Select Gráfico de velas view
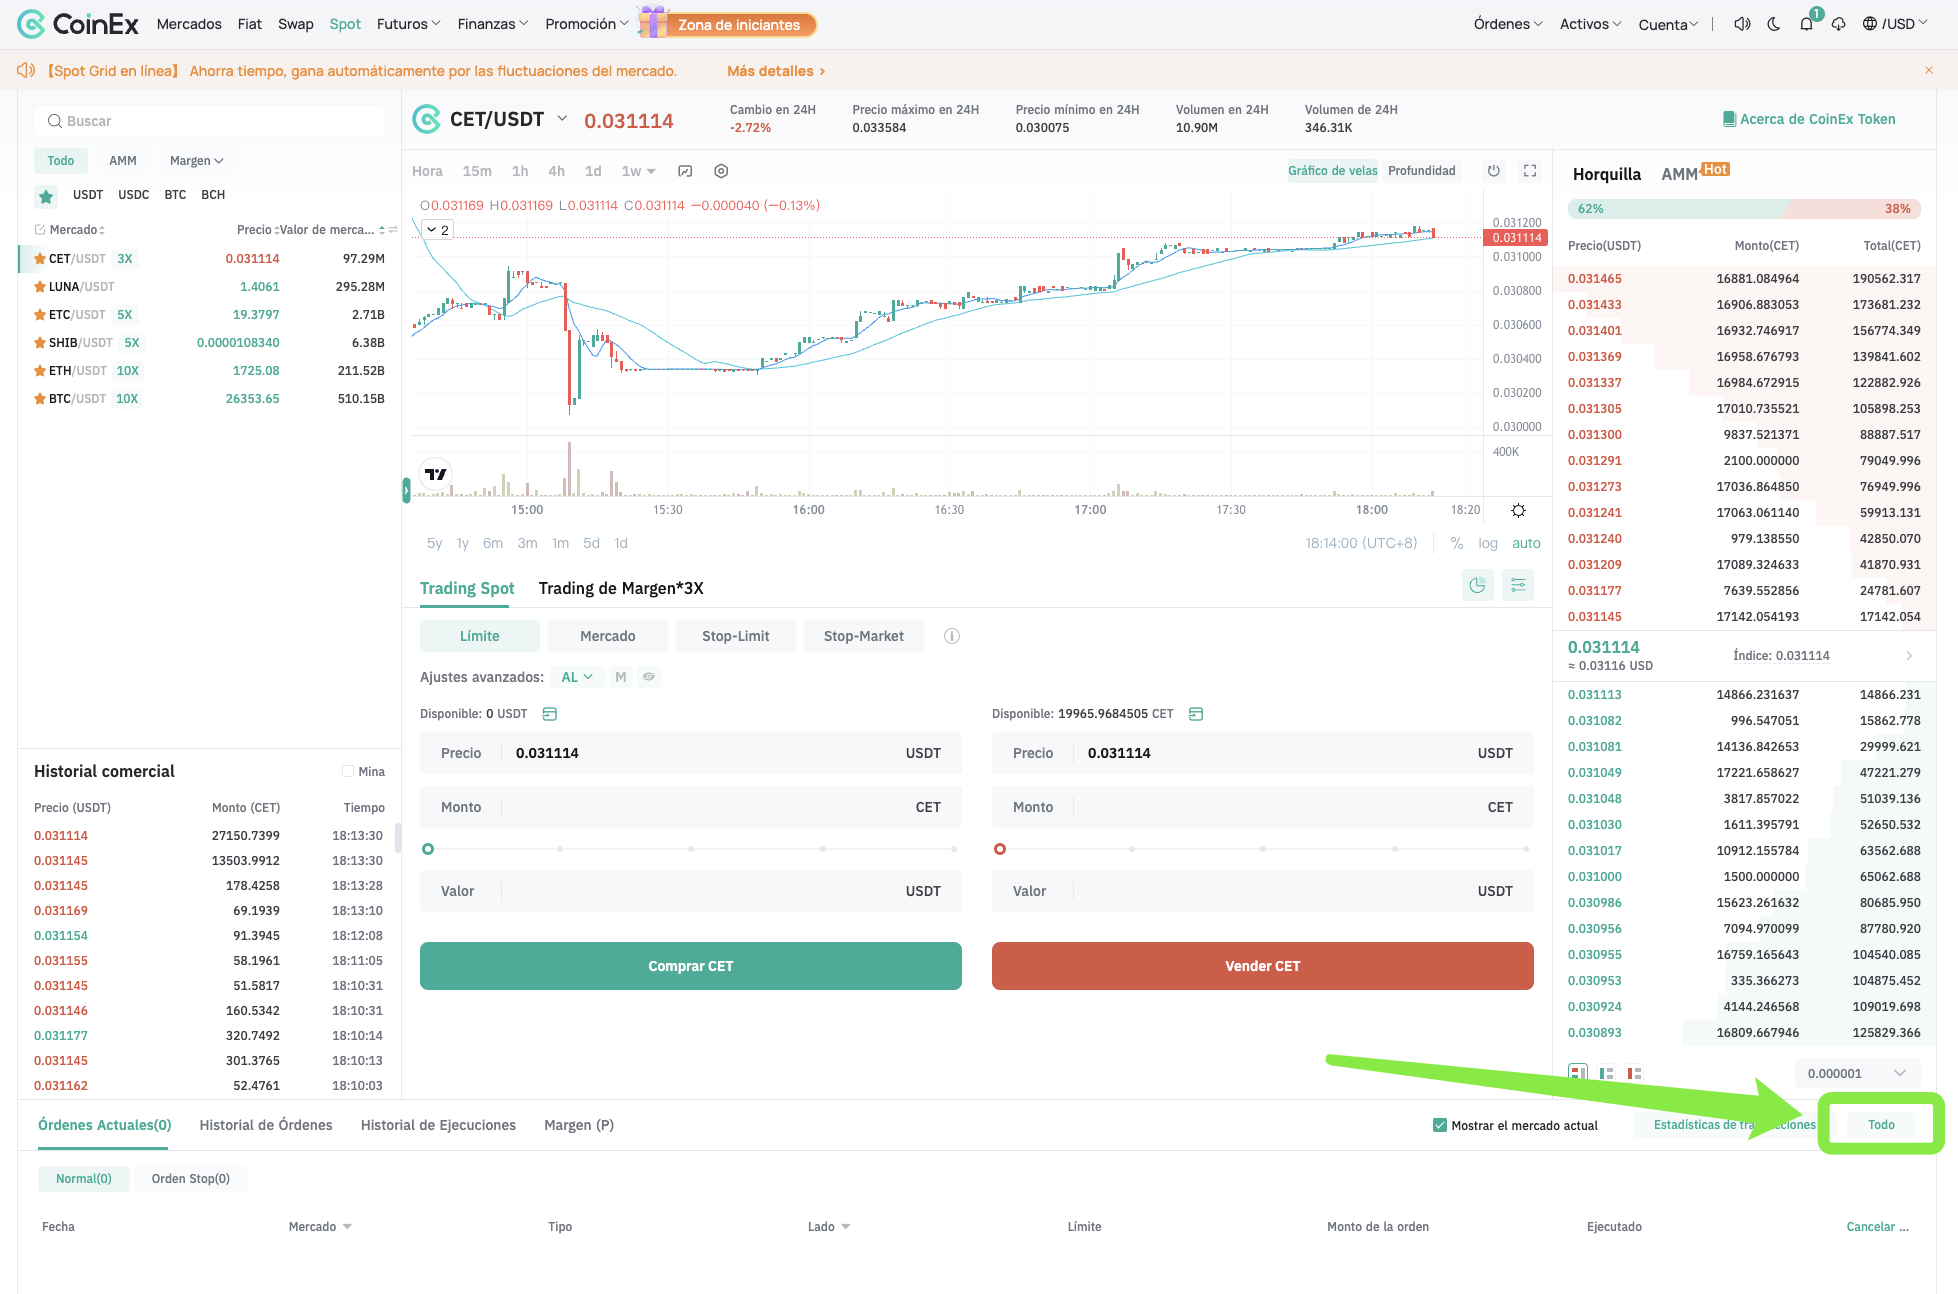This screenshot has height=1294, width=1958. pos(1333,171)
